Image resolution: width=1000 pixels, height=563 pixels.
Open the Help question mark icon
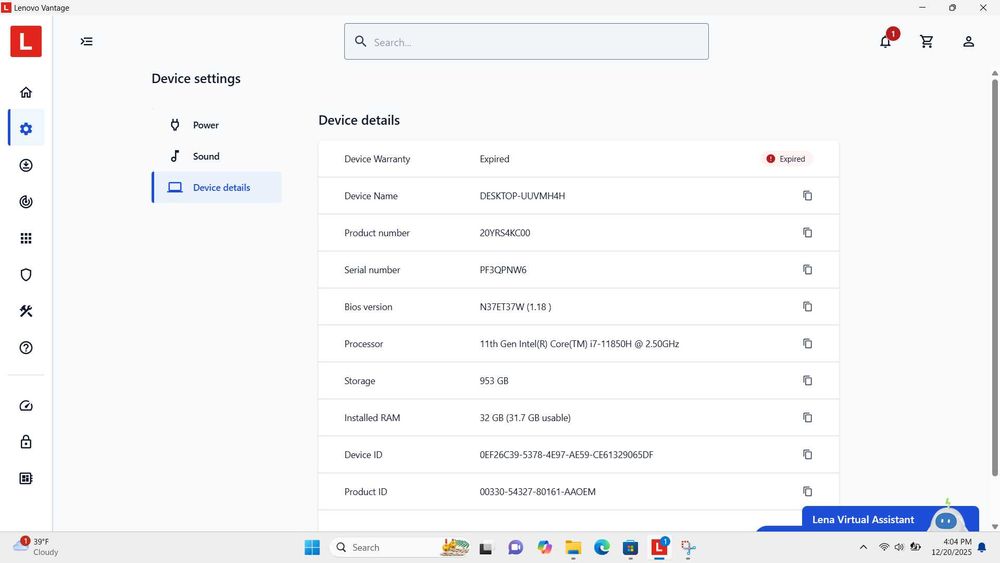(26, 347)
